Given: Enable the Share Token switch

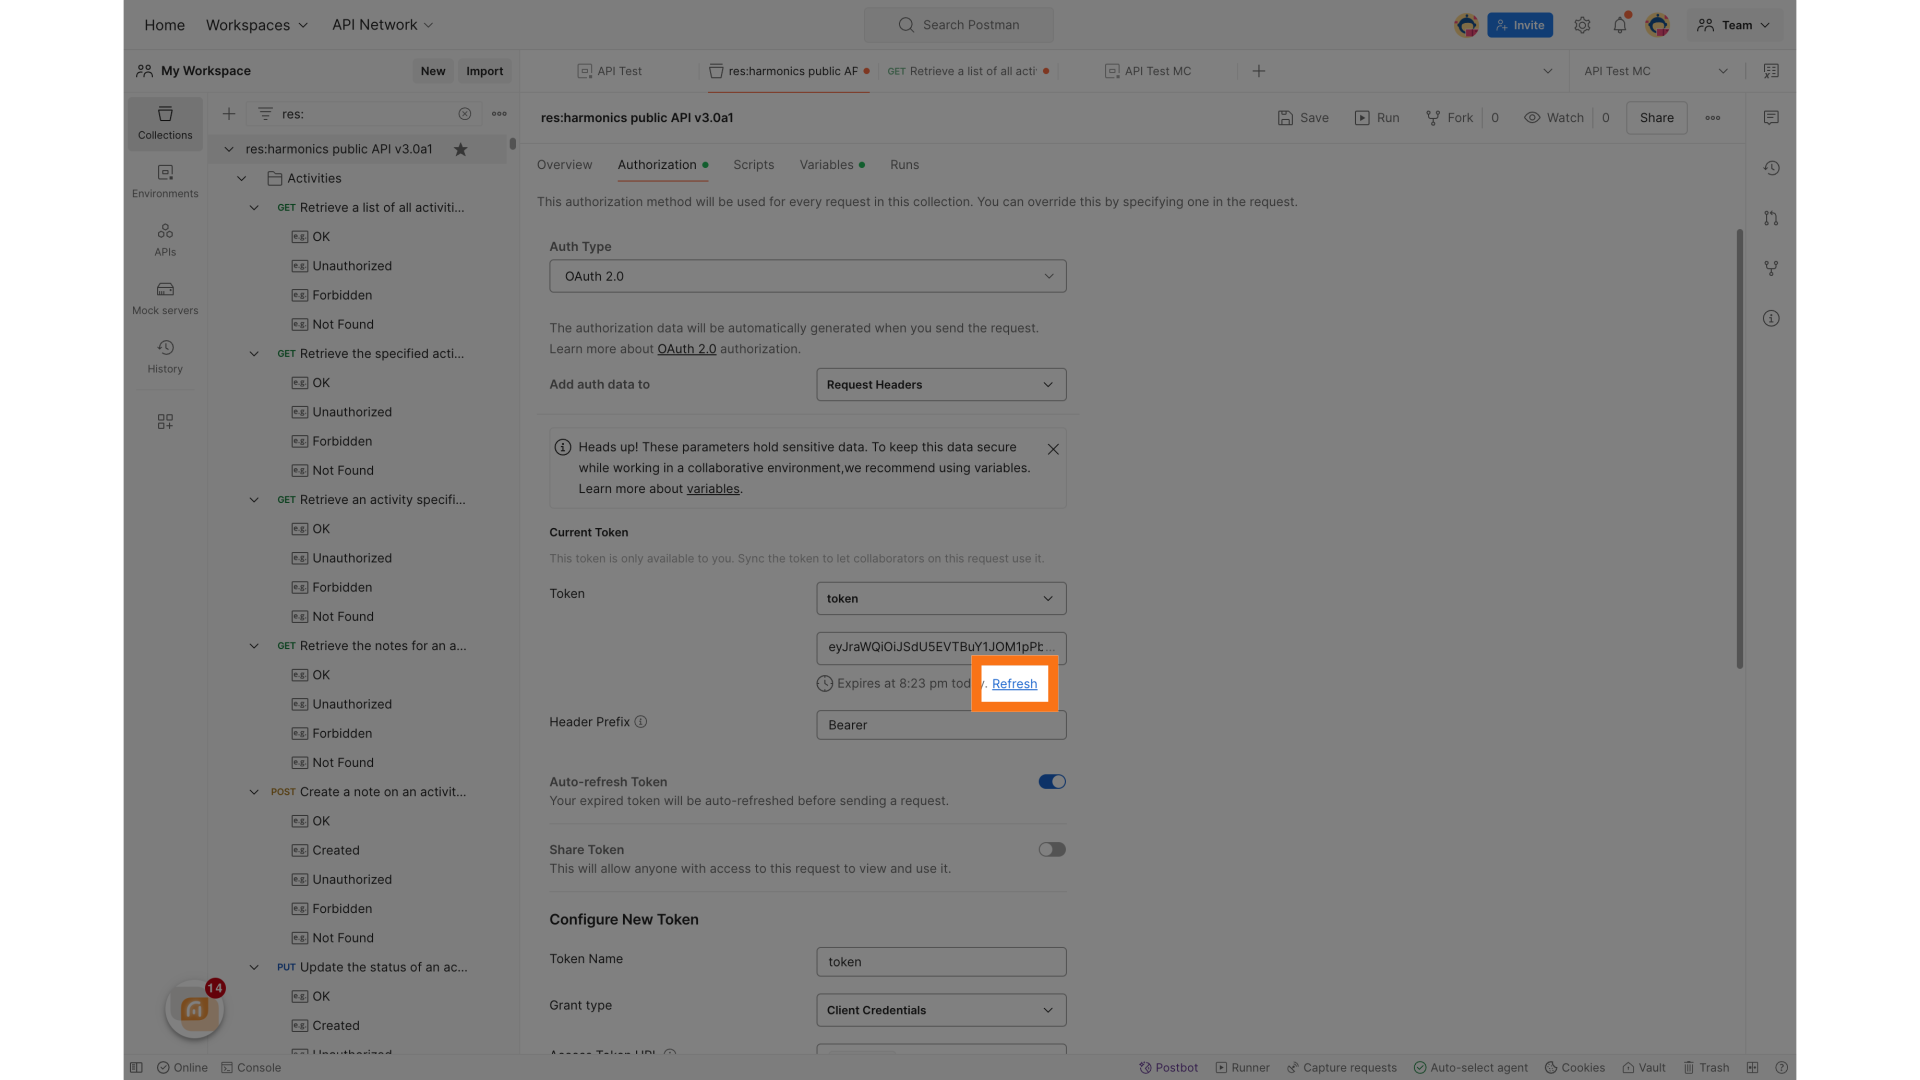Looking at the screenshot, I should tap(1052, 850).
